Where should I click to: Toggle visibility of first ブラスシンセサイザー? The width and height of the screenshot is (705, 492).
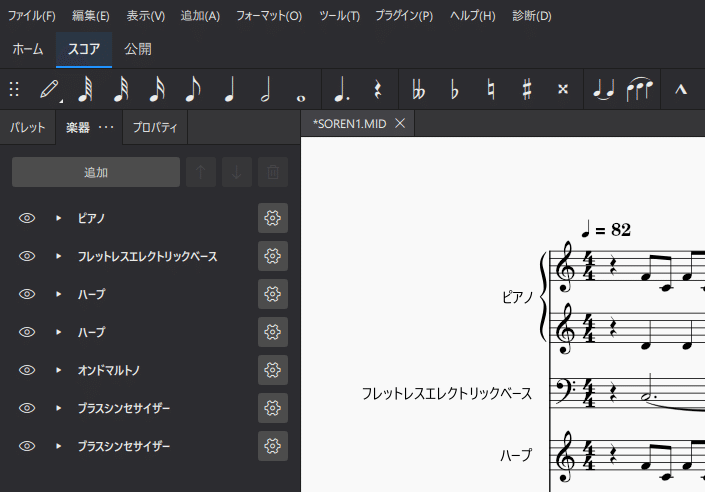[27, 408]
